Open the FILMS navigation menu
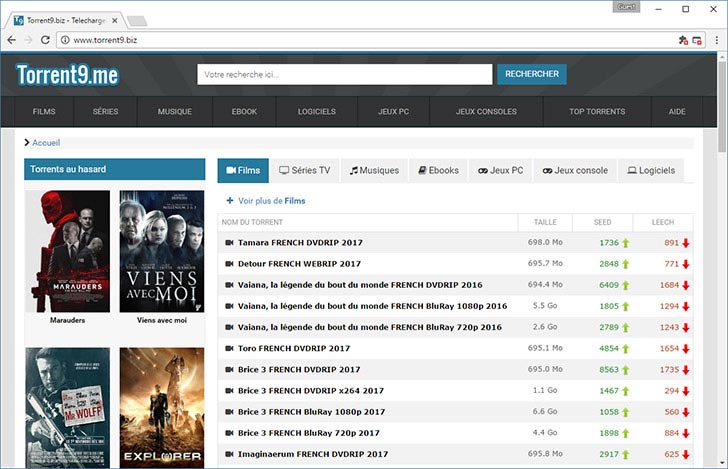The image size is (728, 469). pyautogui.click(x=44, y=111)
